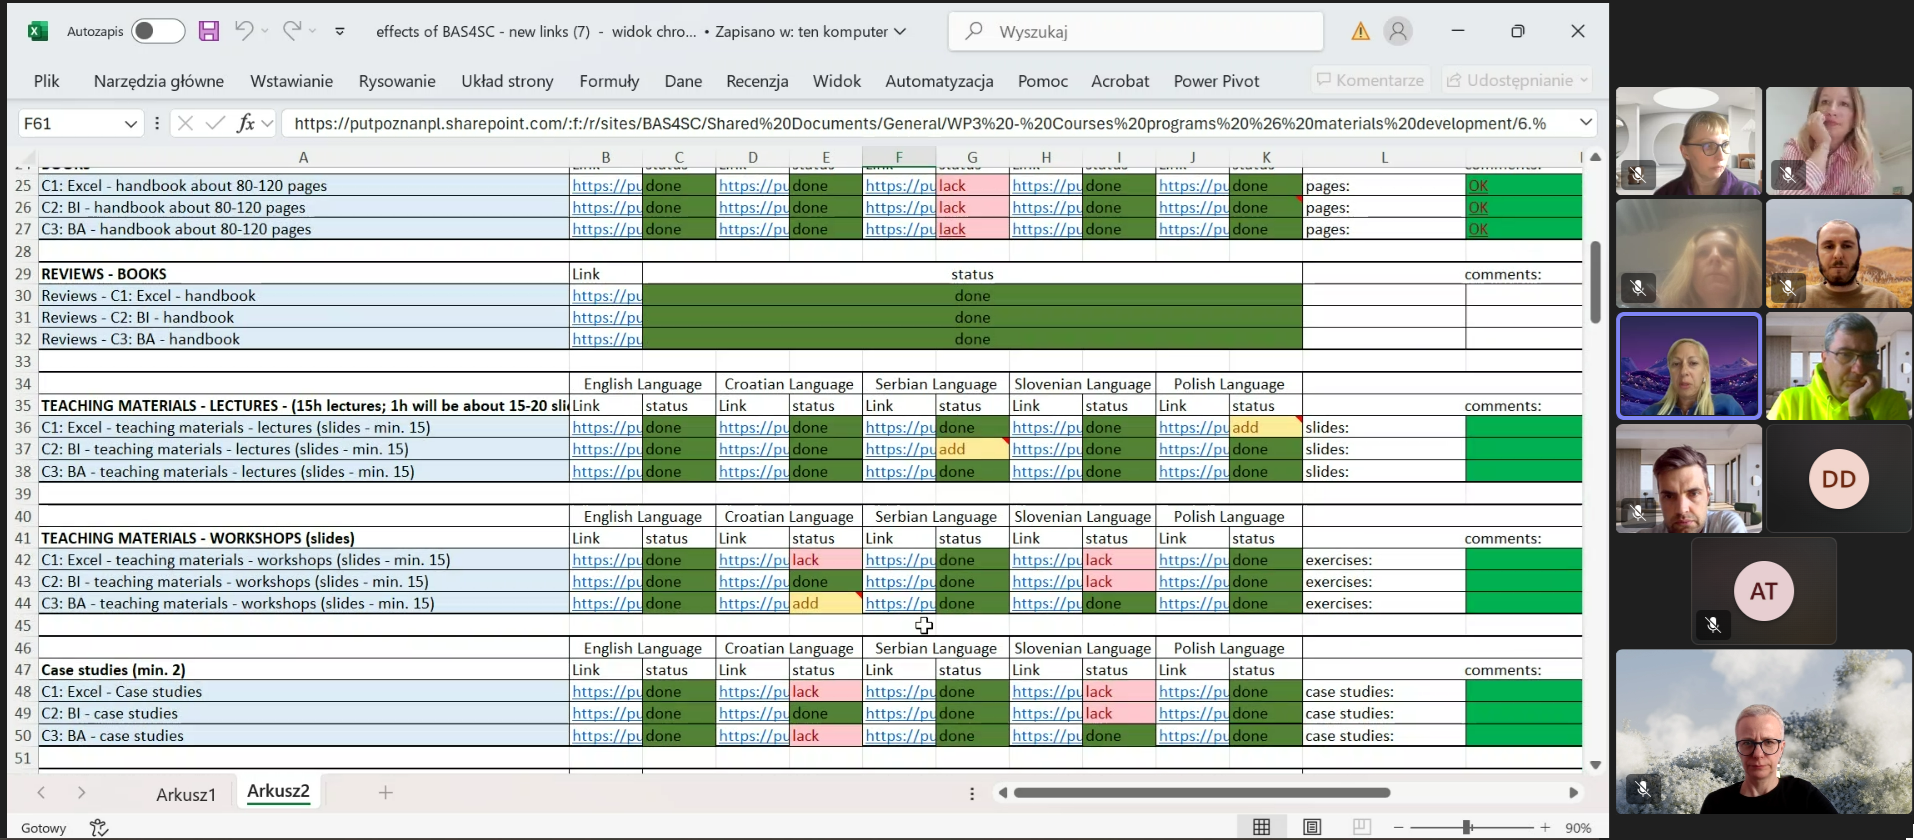This screenshot has height=840, width=1914.
Task: Zoom out using the minus button
Action: 1399,827
